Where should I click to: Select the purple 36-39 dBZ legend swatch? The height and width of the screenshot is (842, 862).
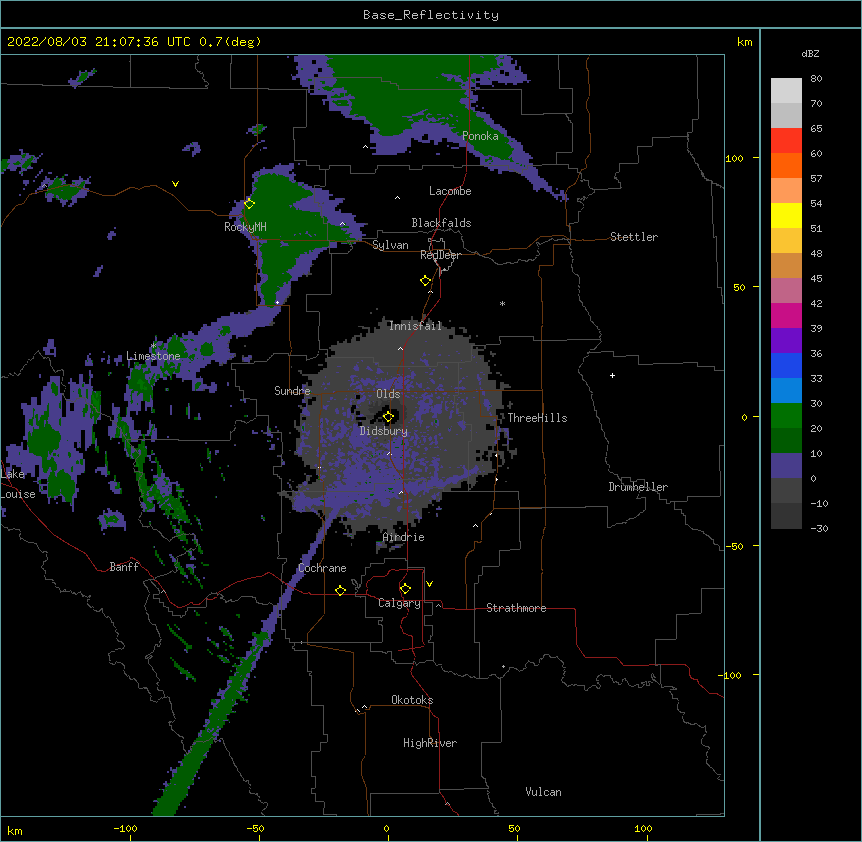tap(786, 341)
